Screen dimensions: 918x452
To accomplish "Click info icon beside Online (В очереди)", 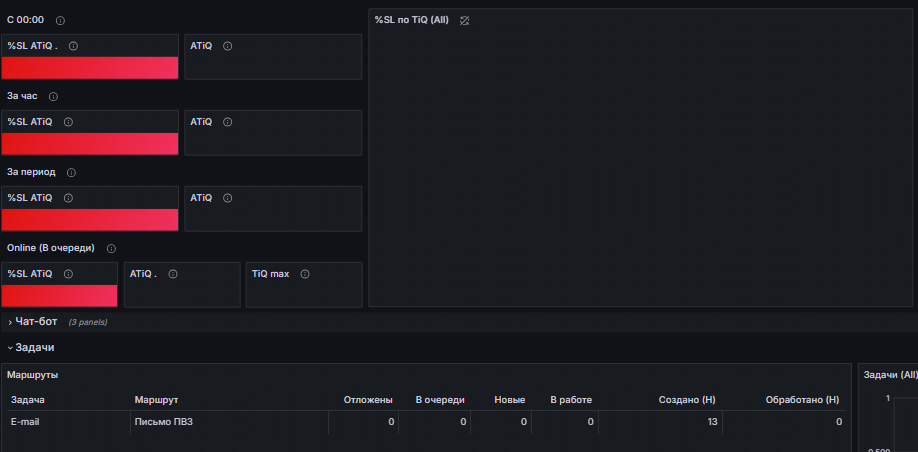I will 111,249.
